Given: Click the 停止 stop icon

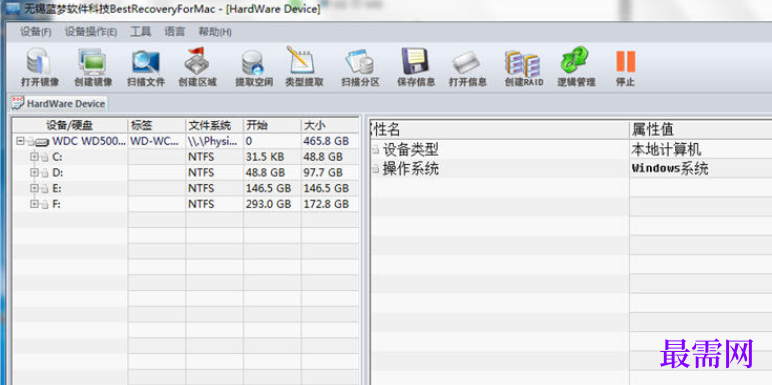Looking at the screenshot, I should 625,62.
